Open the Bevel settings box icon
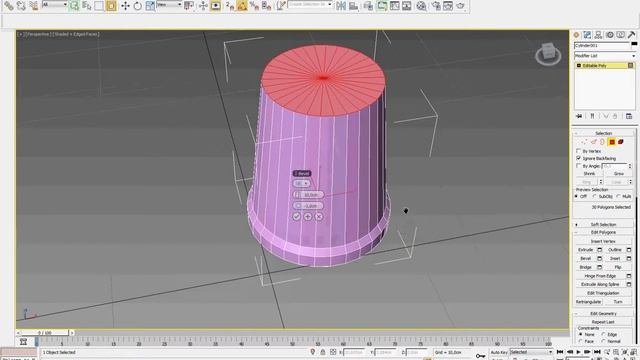Viewport: 640px width, 360px height. pos(600,258)
